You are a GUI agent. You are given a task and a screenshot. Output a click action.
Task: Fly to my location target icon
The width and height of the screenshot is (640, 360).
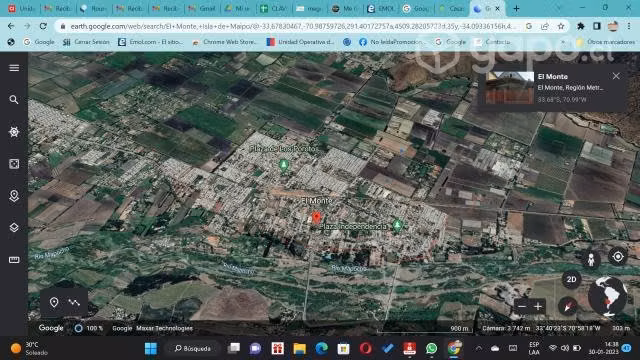tap(618, 257)
